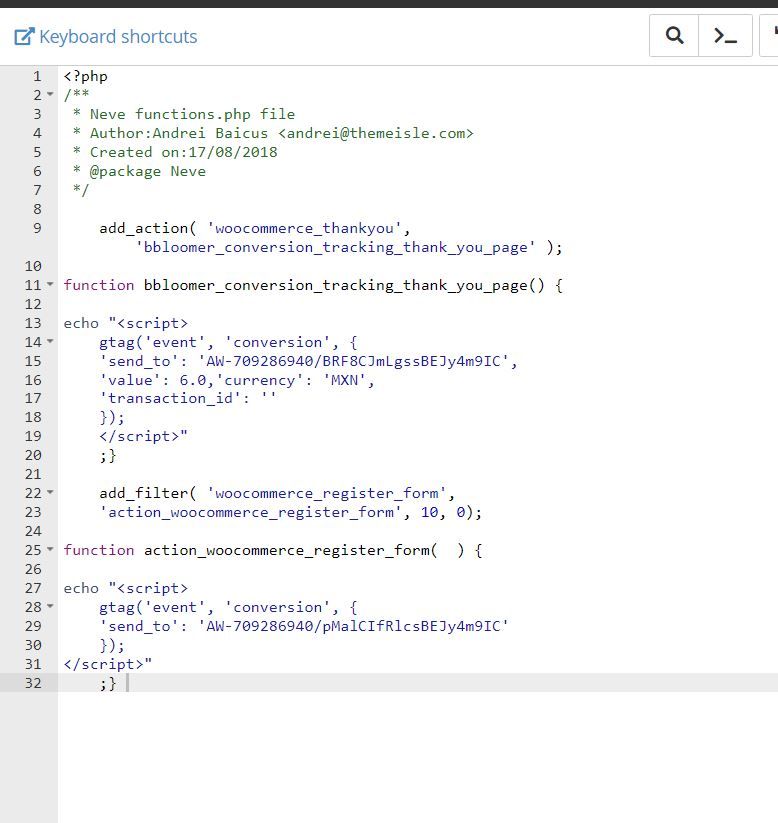Place cursor on '<?php' opening tag

[86, 77]
